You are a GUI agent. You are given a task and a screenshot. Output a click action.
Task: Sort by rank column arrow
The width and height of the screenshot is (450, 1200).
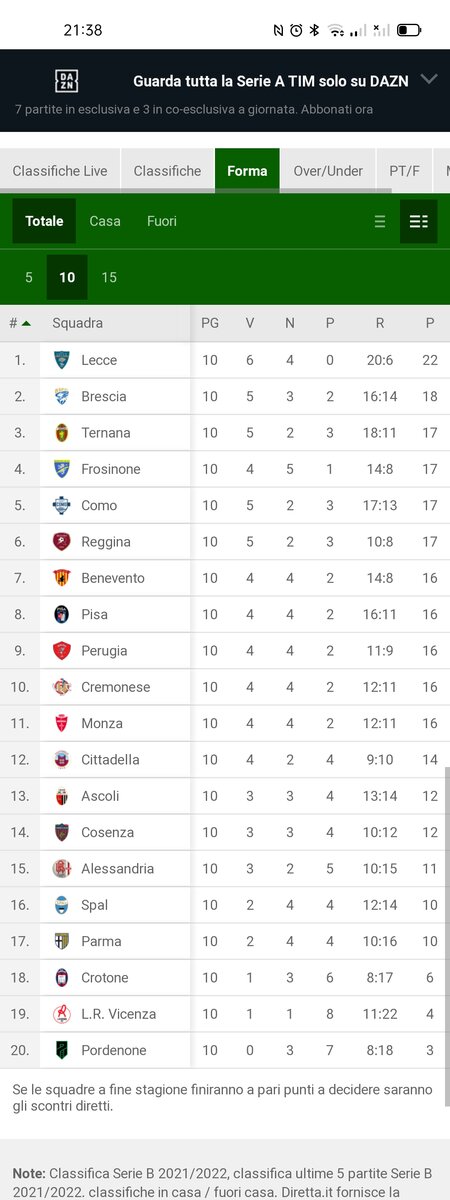[x=26, y=323]
